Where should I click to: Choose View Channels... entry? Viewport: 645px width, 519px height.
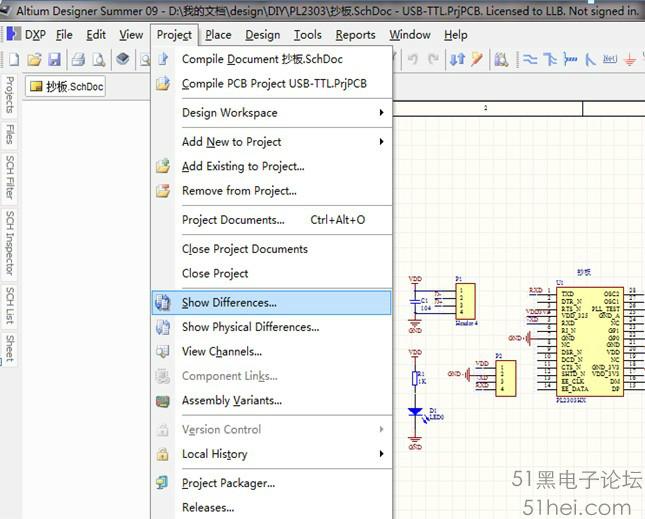click(271, 352)
